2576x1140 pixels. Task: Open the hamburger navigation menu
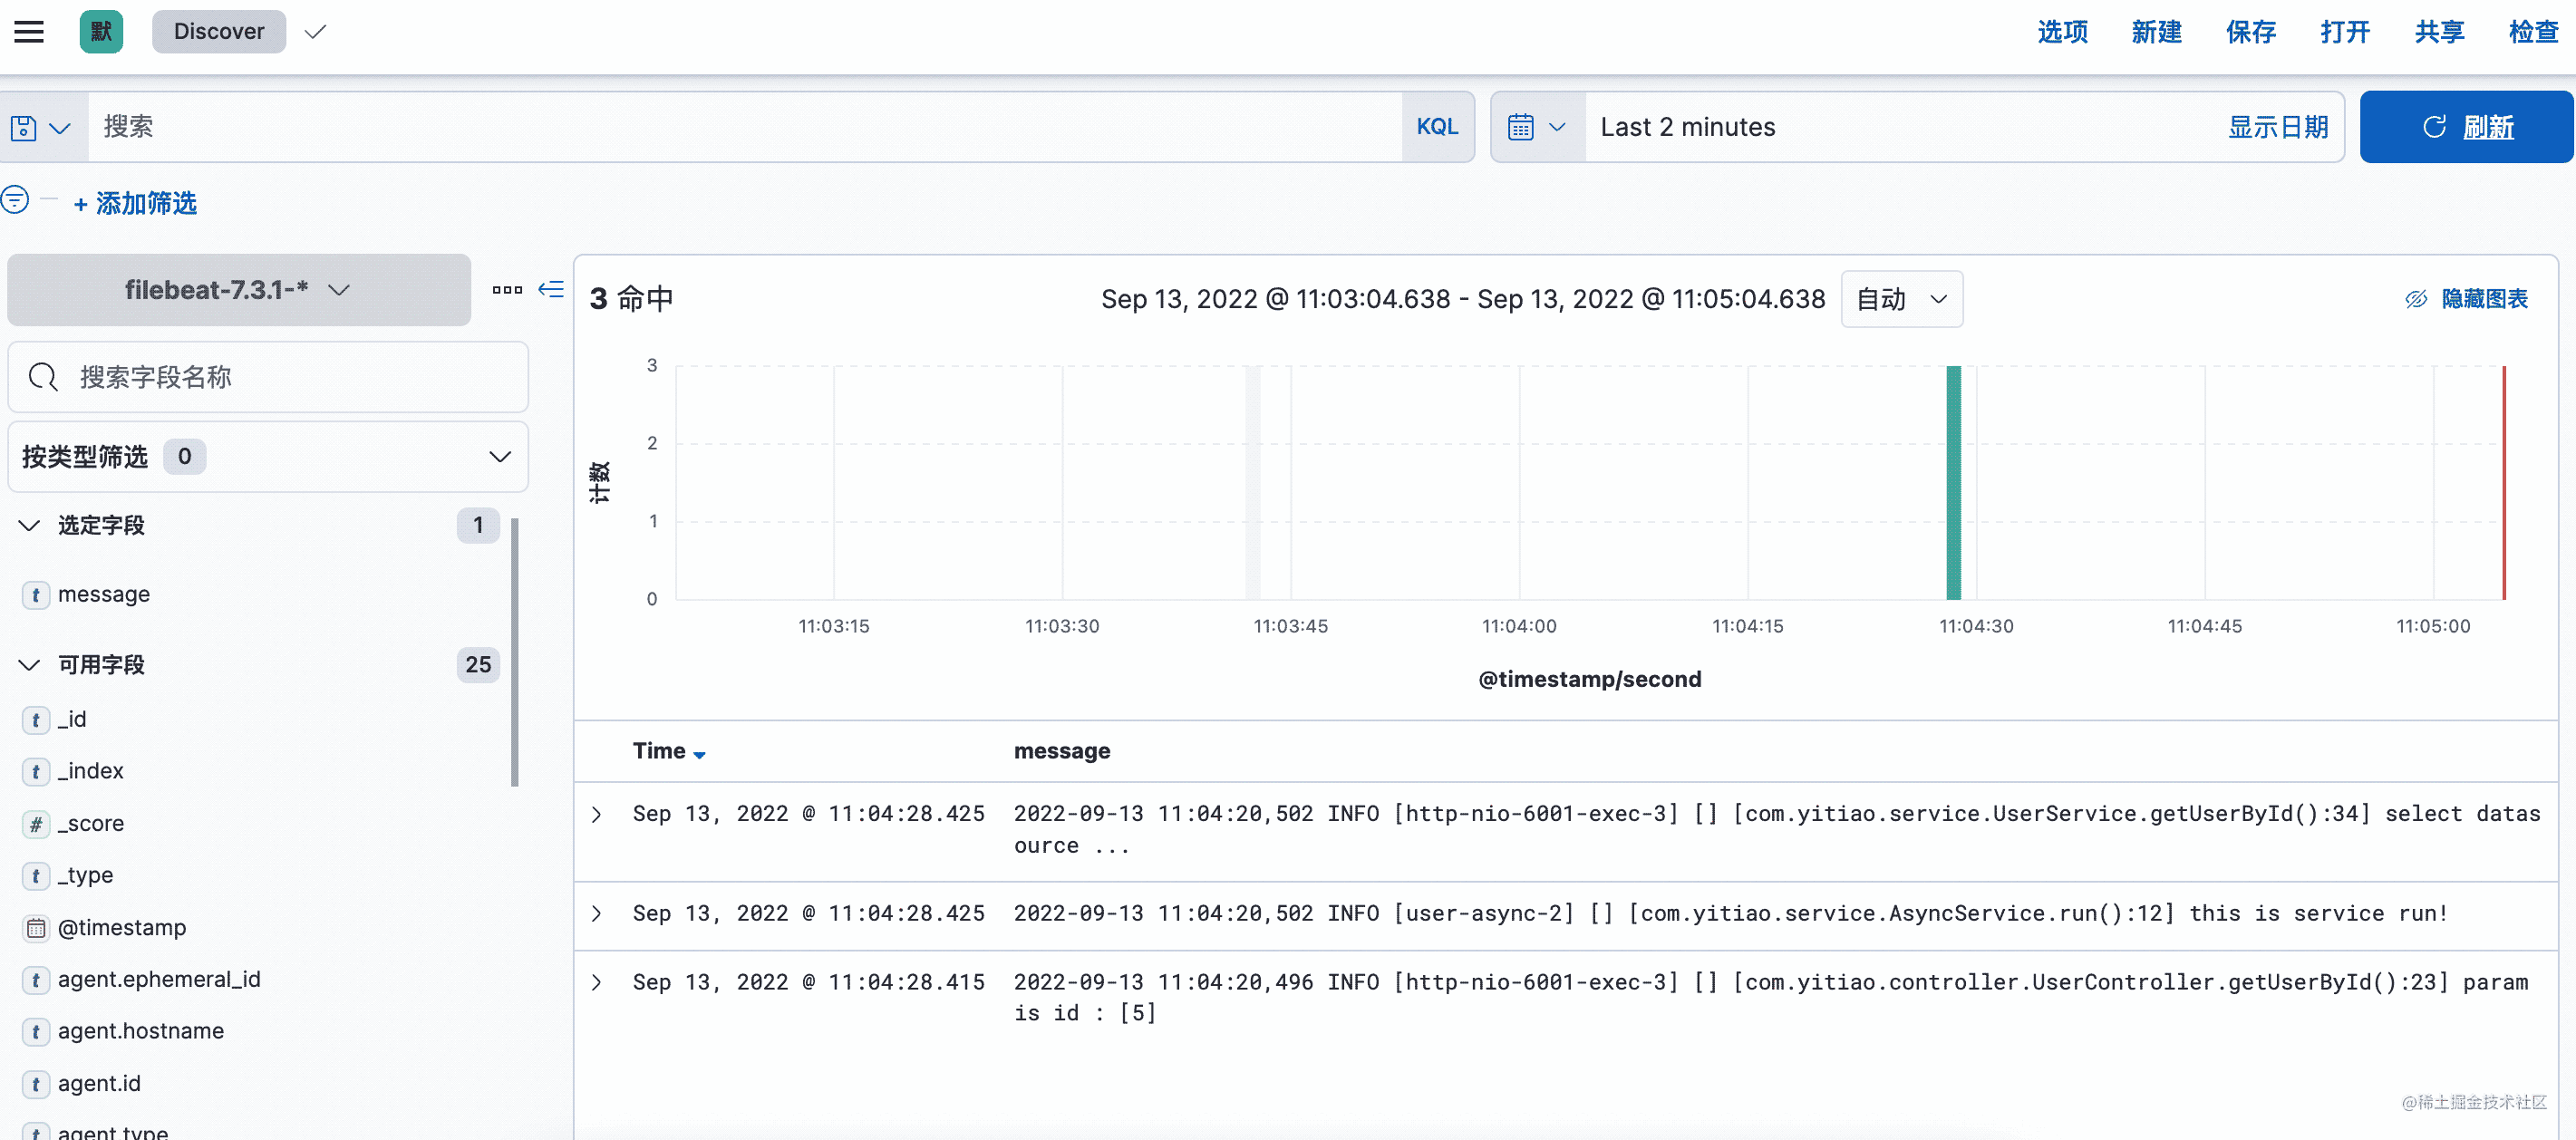29,32
